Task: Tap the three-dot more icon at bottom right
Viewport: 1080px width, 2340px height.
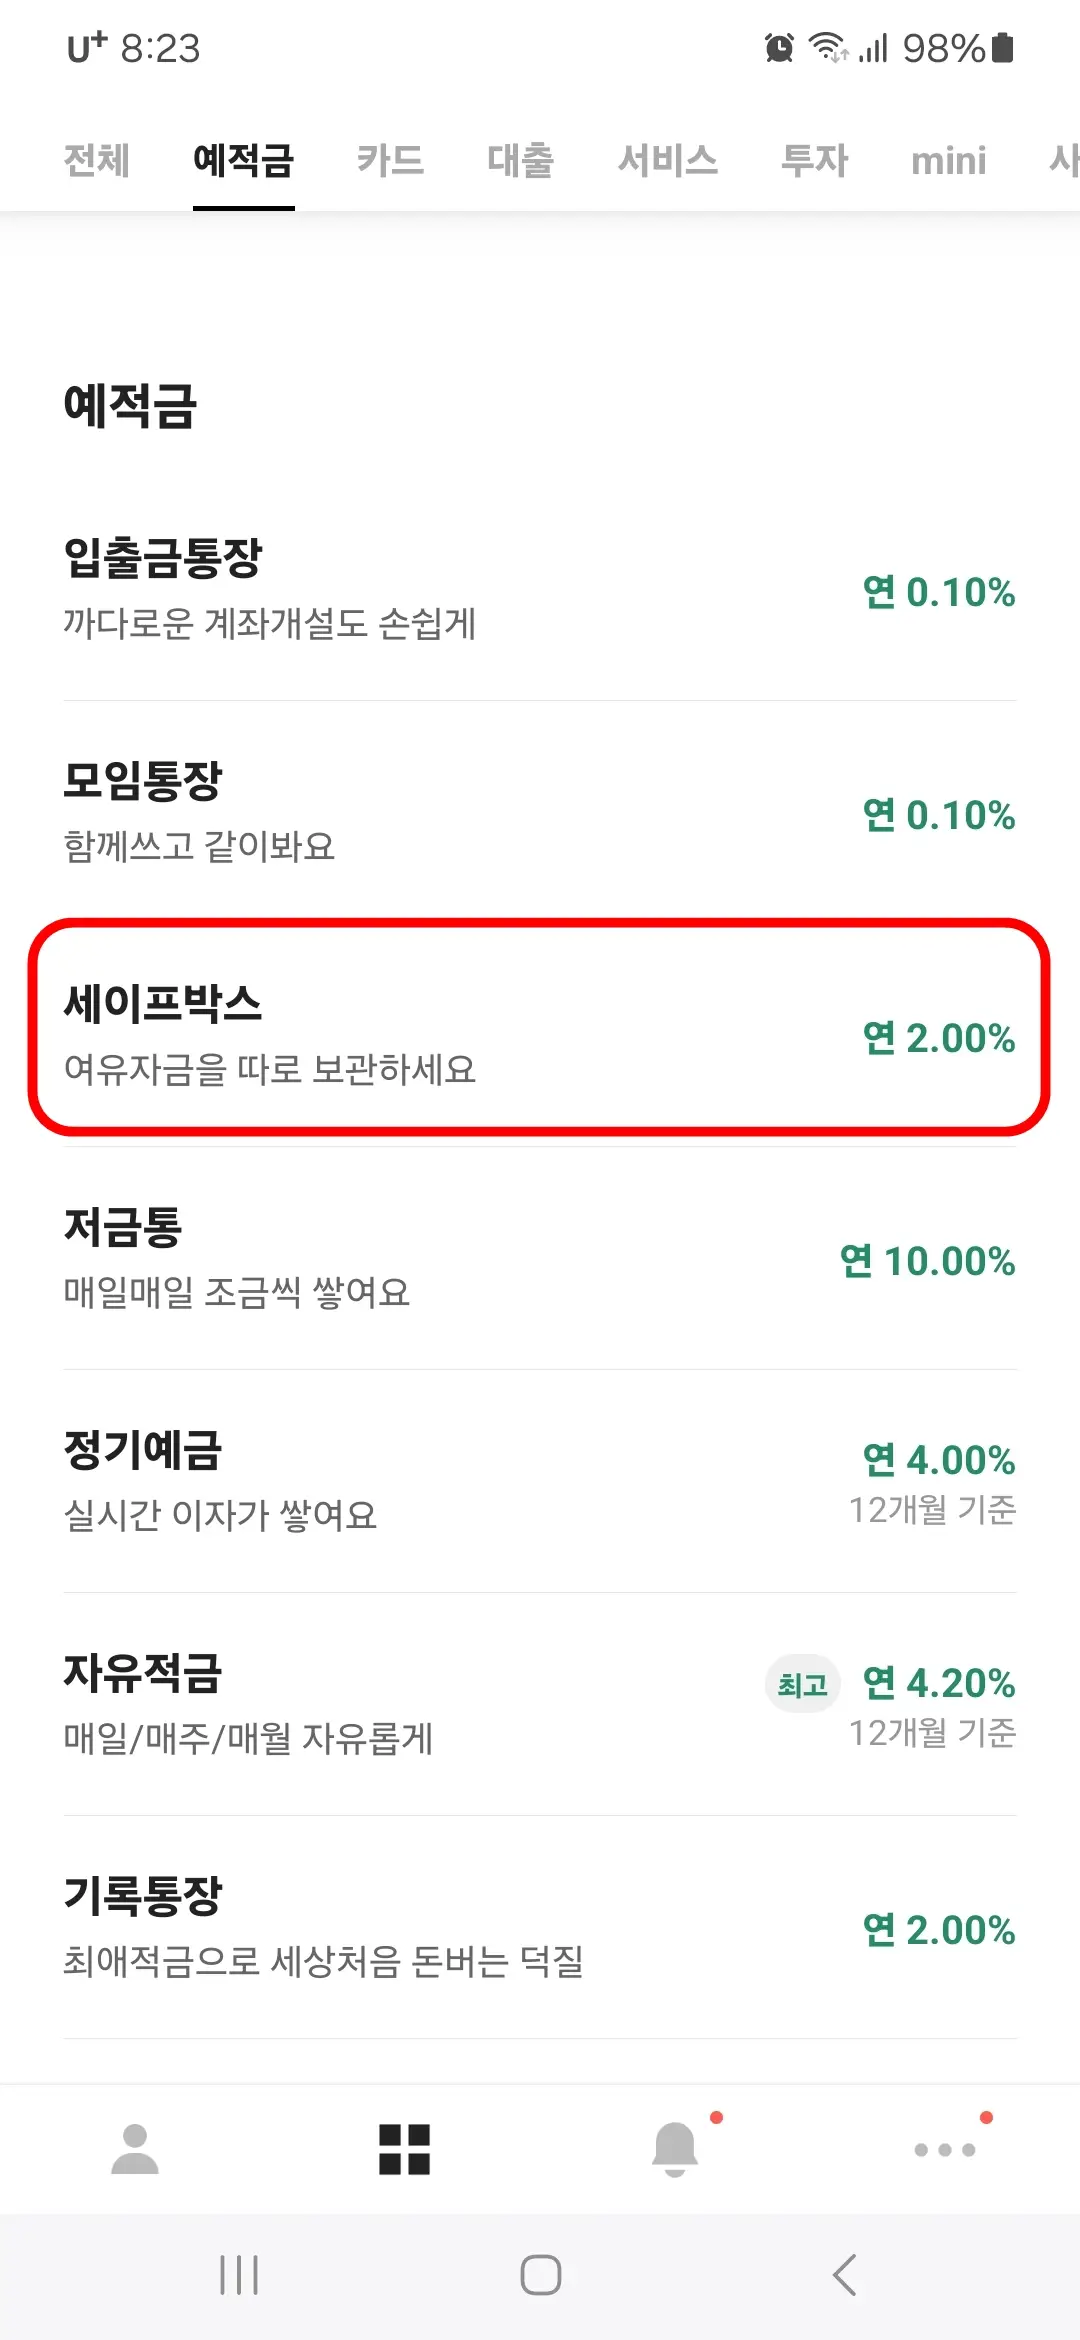Action: click(x=943, y=2151)
